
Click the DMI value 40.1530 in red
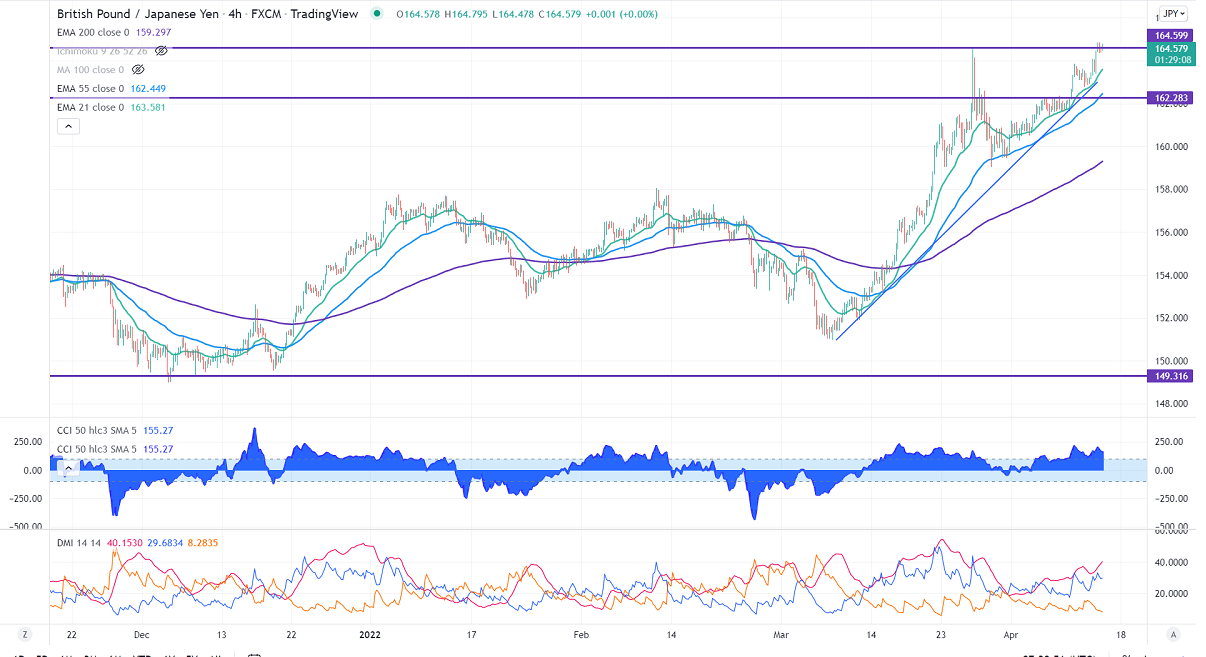tap(124, 542)
